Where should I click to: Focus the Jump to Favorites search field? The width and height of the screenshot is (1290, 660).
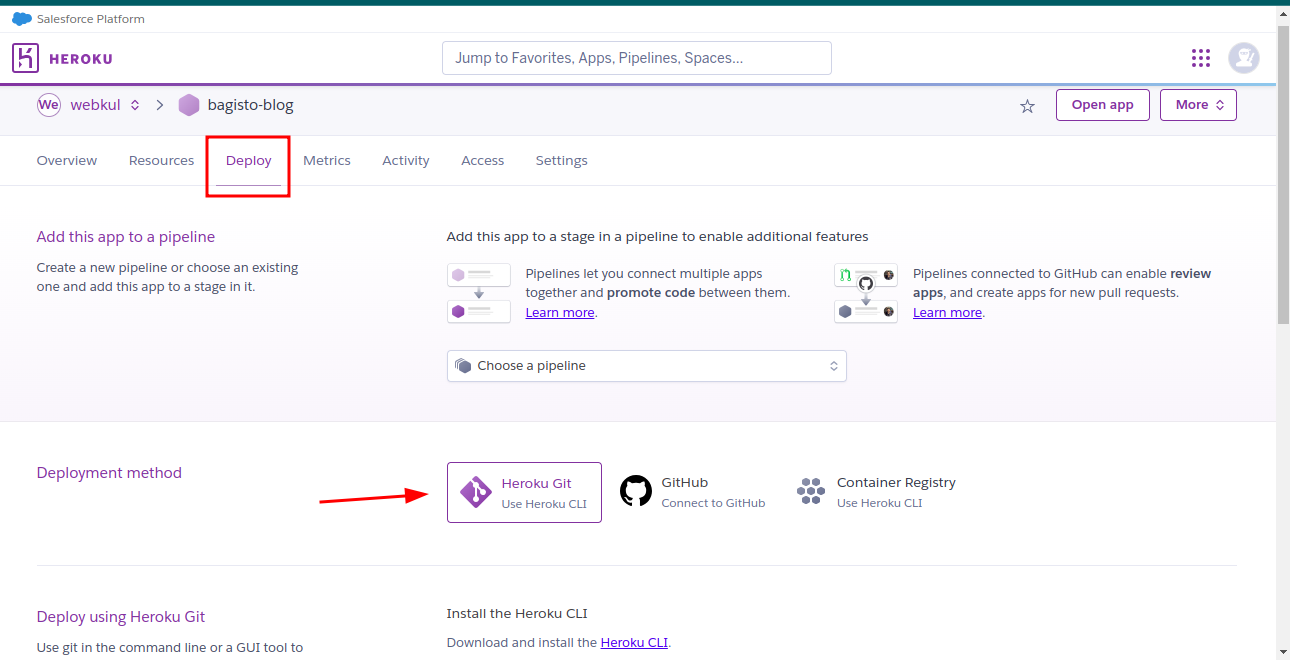point(637,58)
